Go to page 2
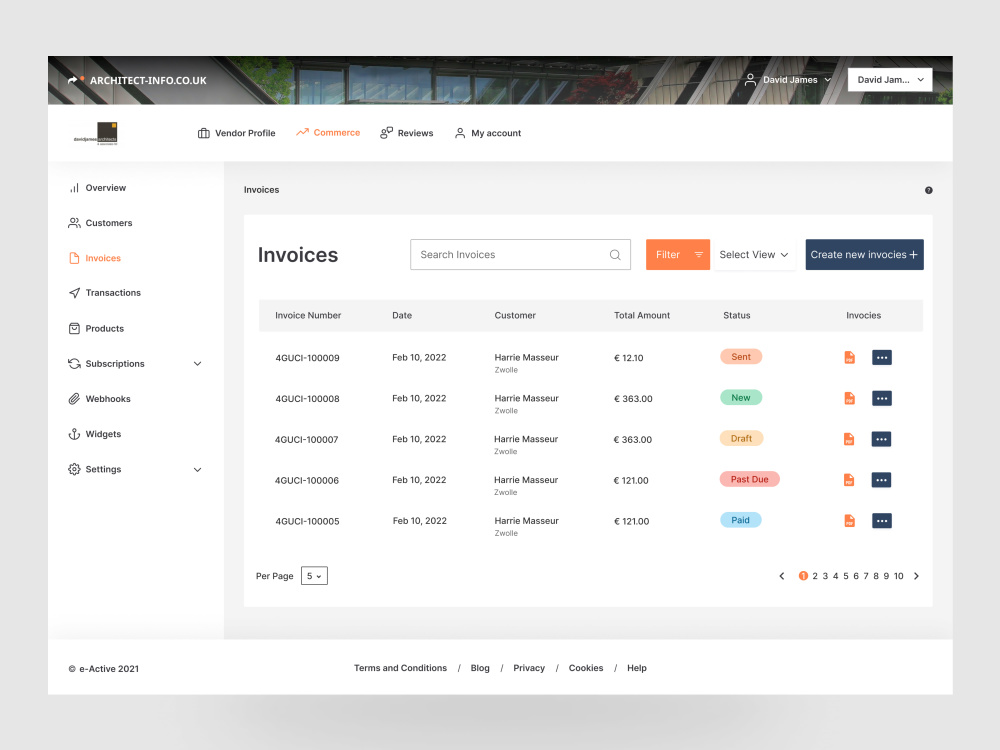The height and width of the screenshot is (750, 1000). [815, 576]
